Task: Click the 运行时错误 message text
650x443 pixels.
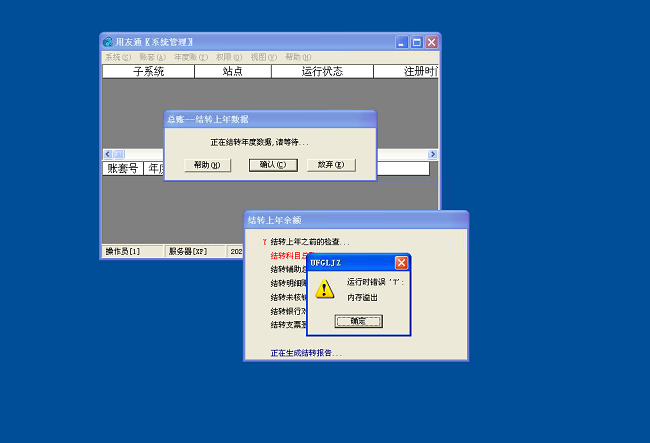Action: [x=375, y=282]
